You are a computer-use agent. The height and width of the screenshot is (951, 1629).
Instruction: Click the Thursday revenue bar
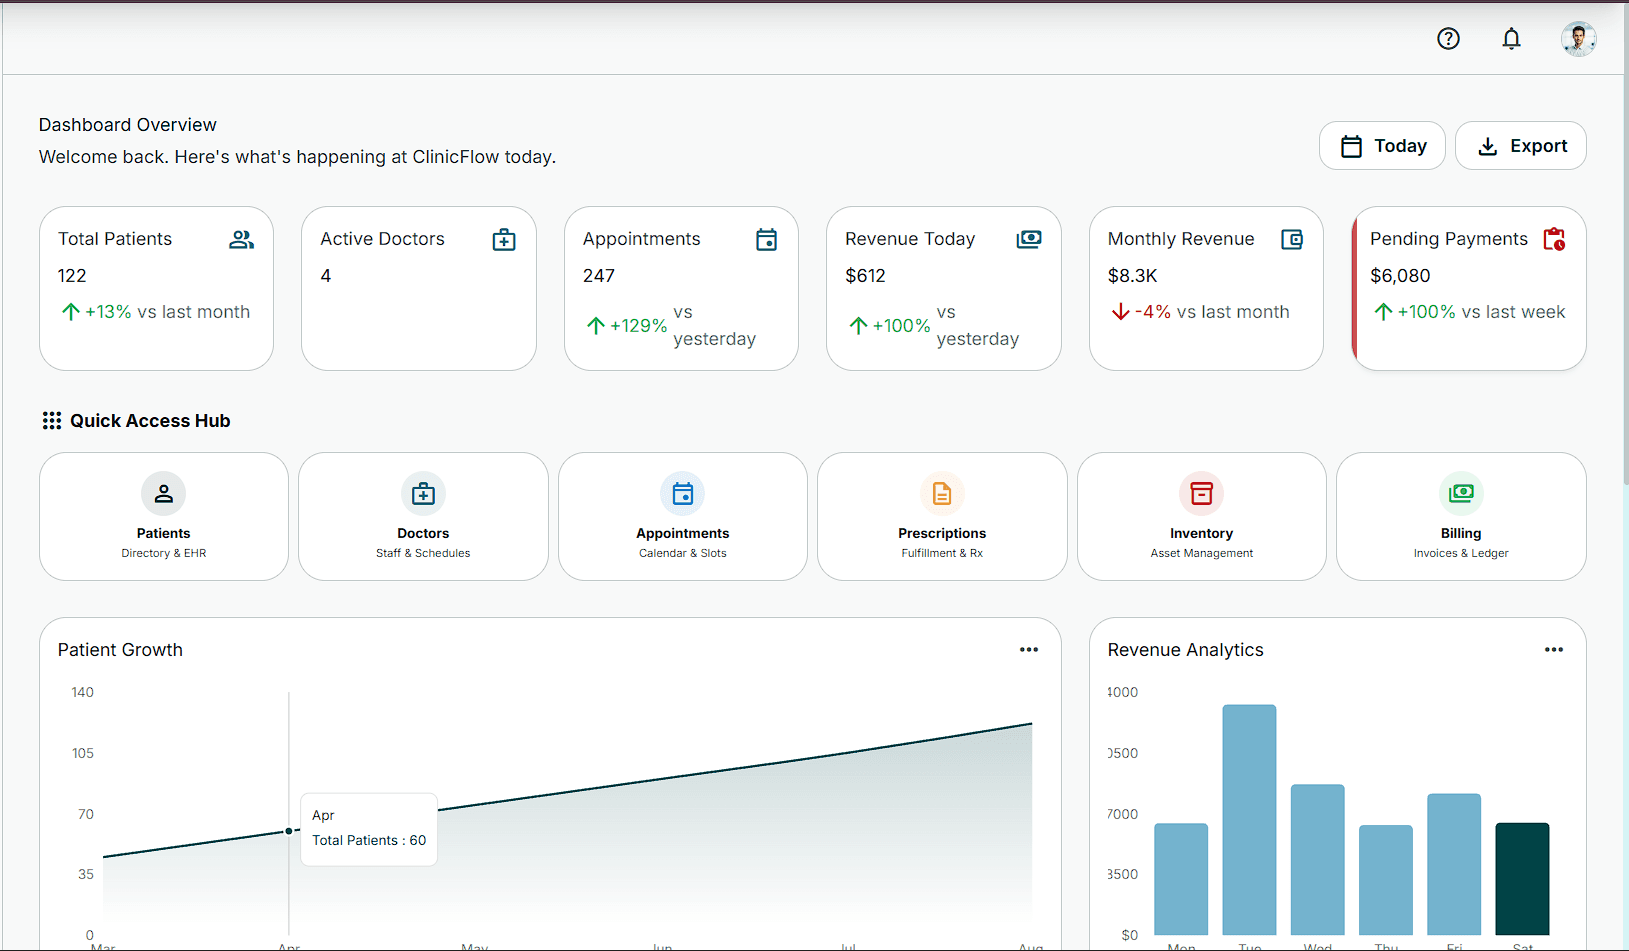[1386, 880]
